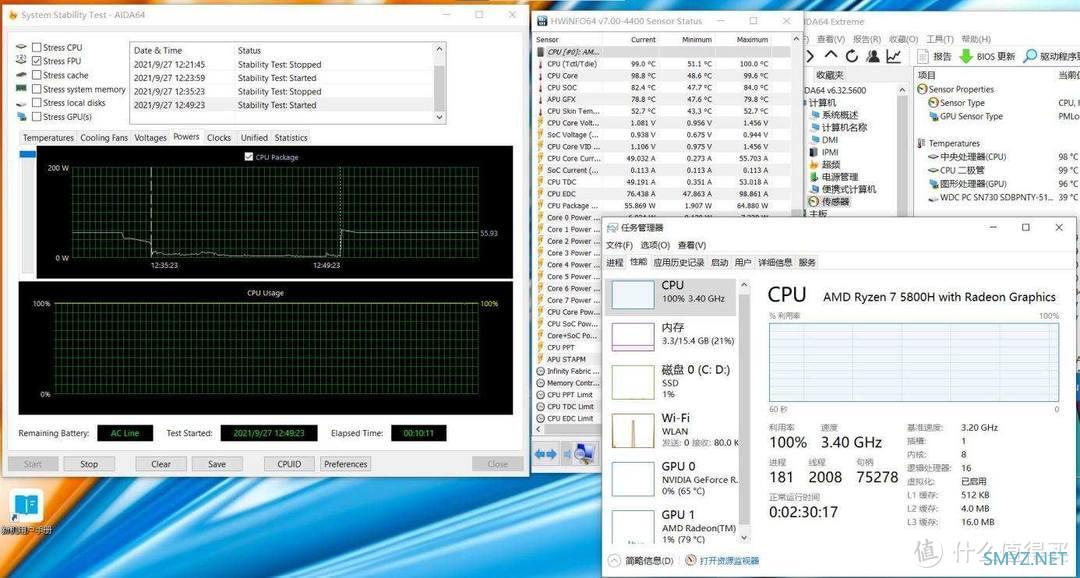1080x578 pixels.
Task: Open the 工具(T) menu in AIDA64 Extreme
Action: click(x=939, y=39)
